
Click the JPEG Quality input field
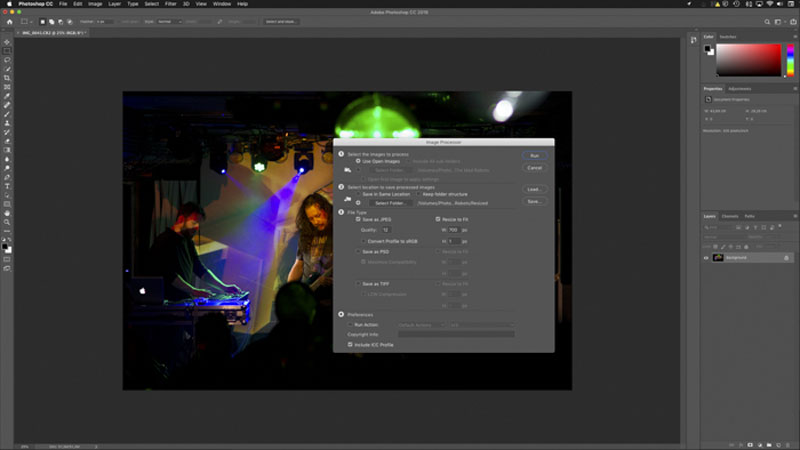386,230
